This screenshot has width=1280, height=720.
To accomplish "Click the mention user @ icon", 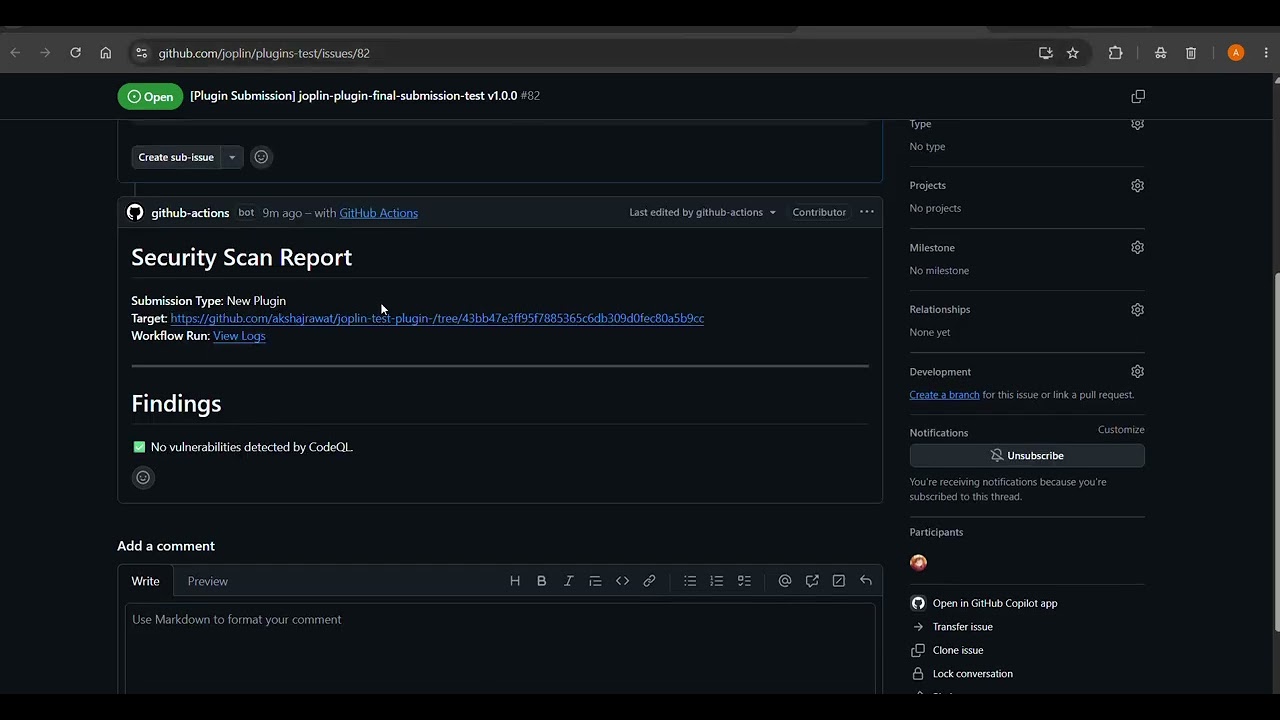I will pyautogui.click(x=785, y=581).
